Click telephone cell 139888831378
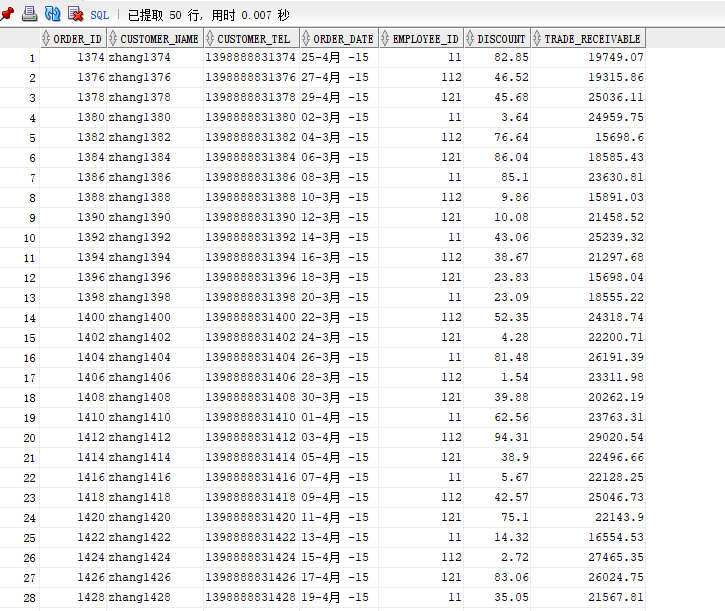Image resolution: width=725 pixels, height=611 pixels. pyautogui.click(x=252, y=97)
